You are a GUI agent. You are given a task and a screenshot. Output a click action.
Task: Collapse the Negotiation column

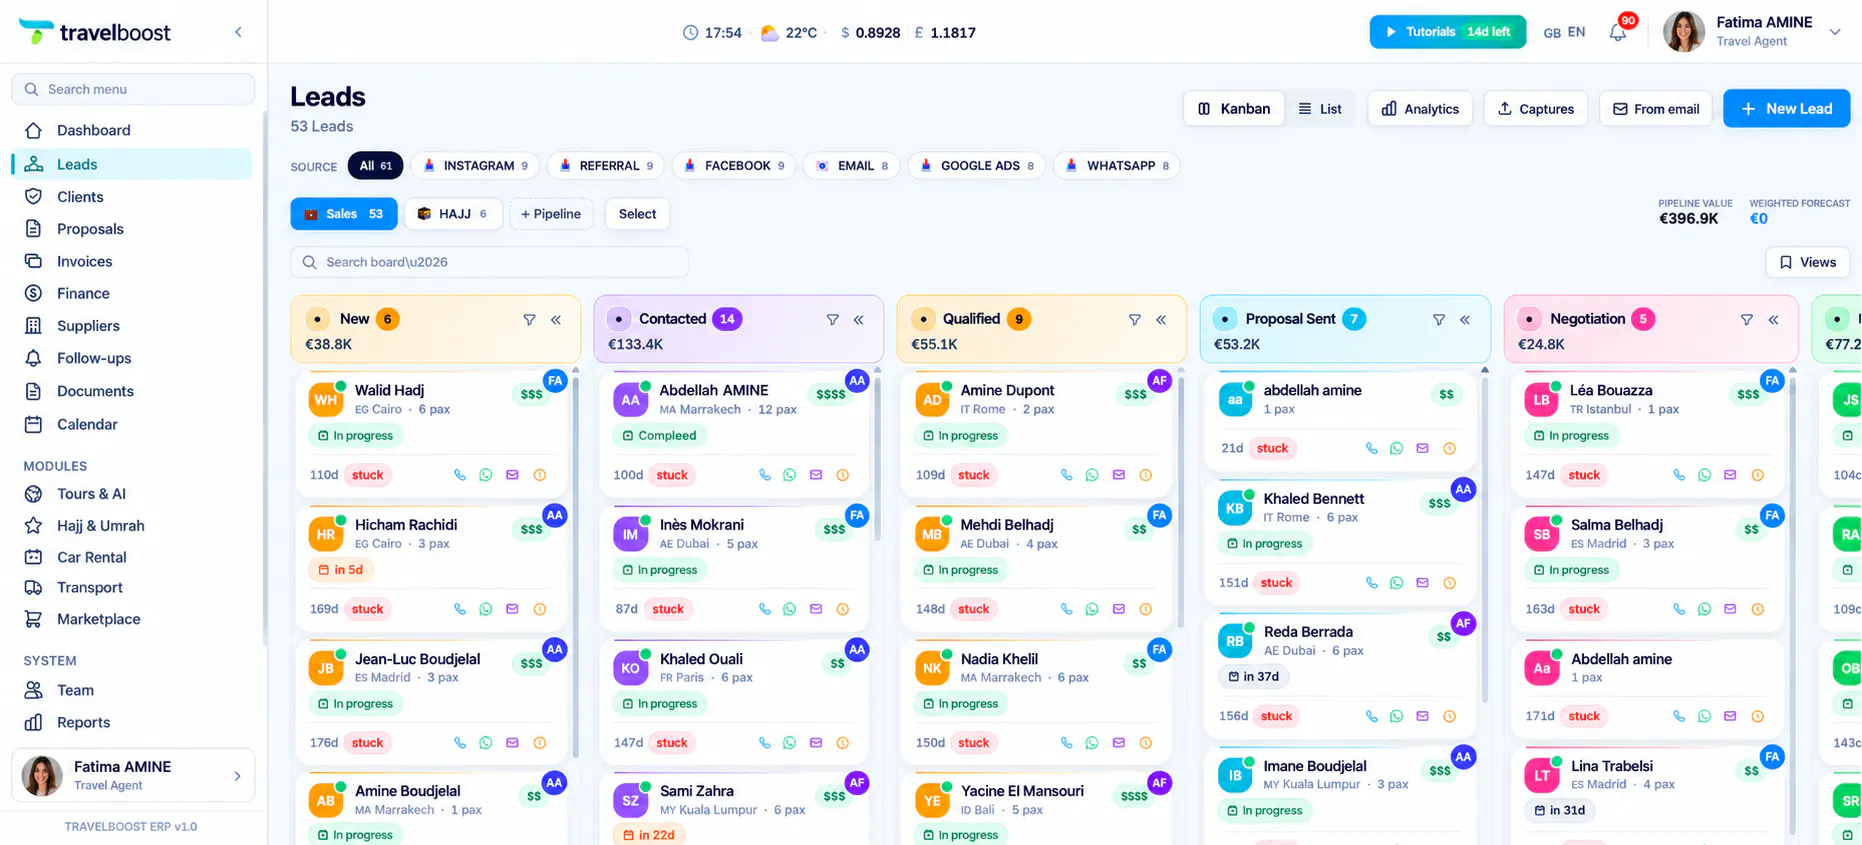pos(1773,320)
